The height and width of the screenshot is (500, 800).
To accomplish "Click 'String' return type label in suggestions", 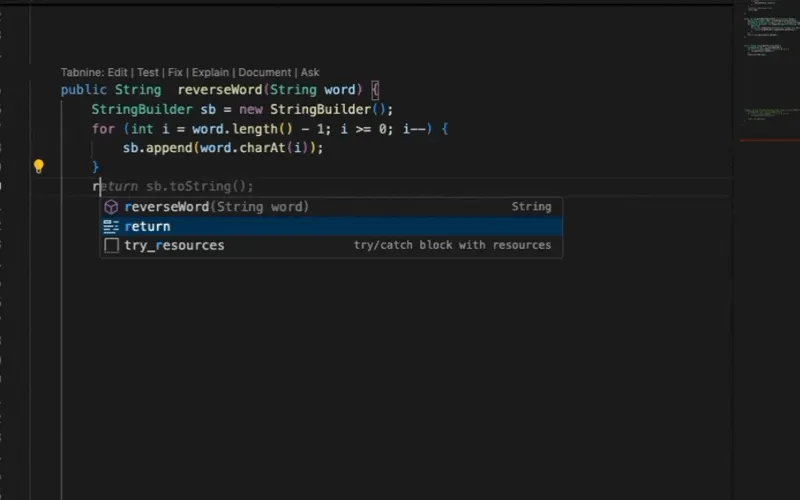I will [531, 207].
